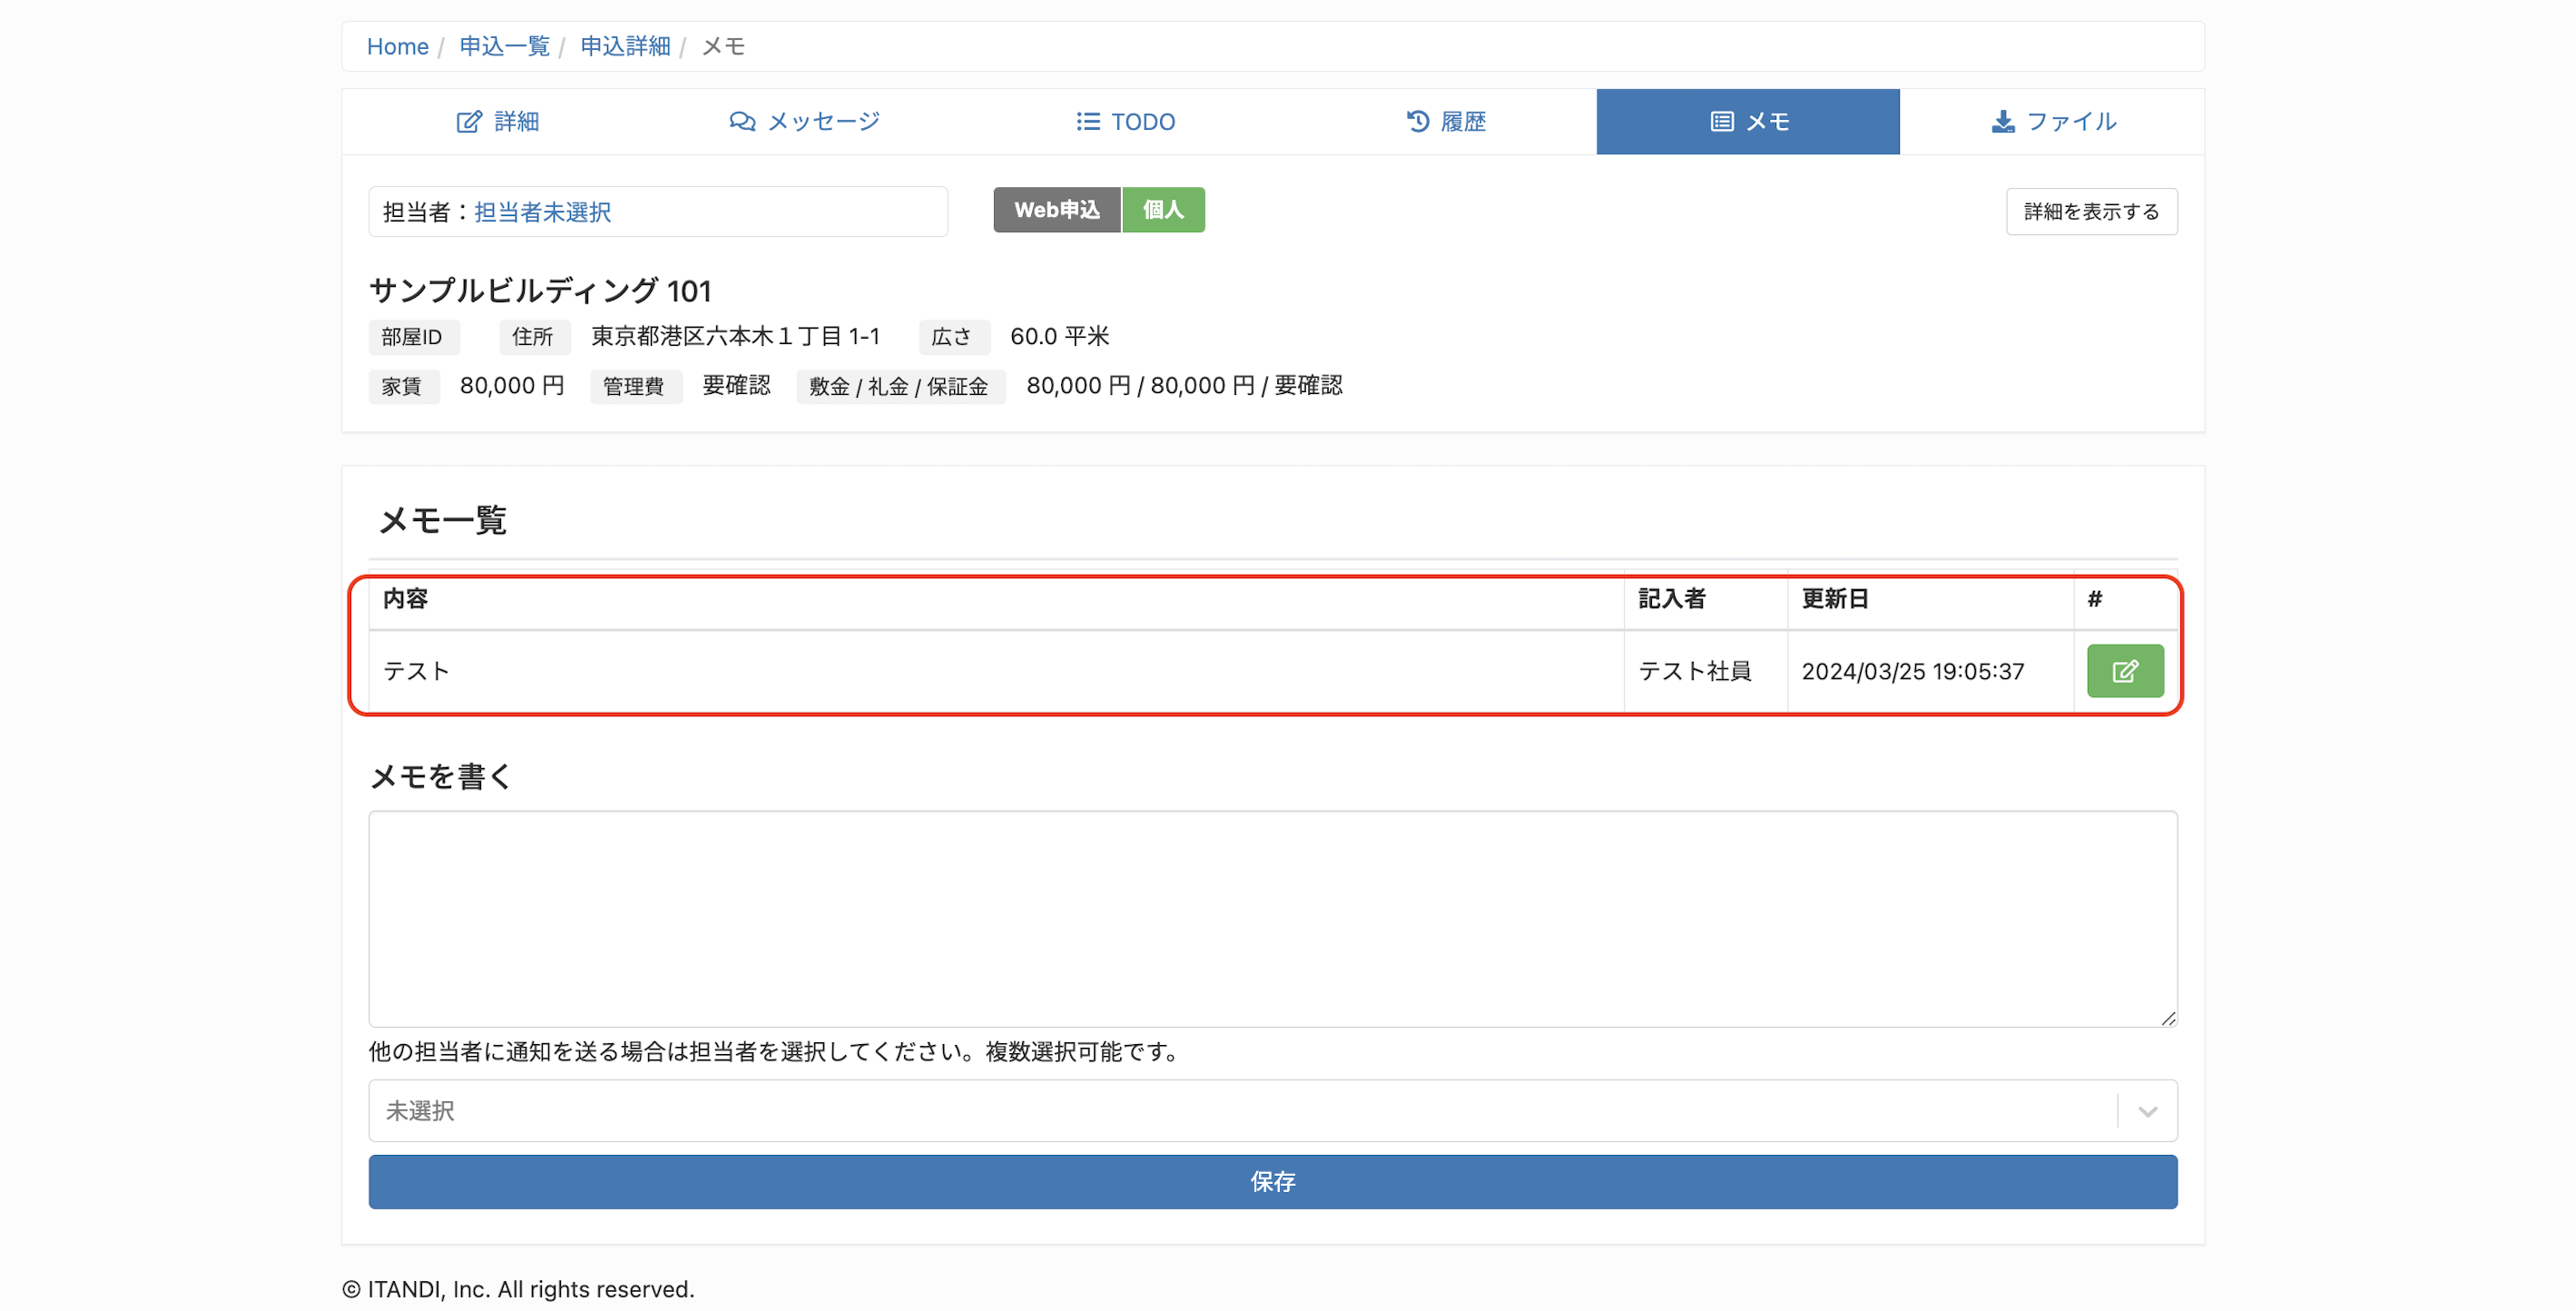The height and width of the screenshot is (1311, 2576).
Task: Click the green edit memo icon button
Action: (x=2125, y=671)
